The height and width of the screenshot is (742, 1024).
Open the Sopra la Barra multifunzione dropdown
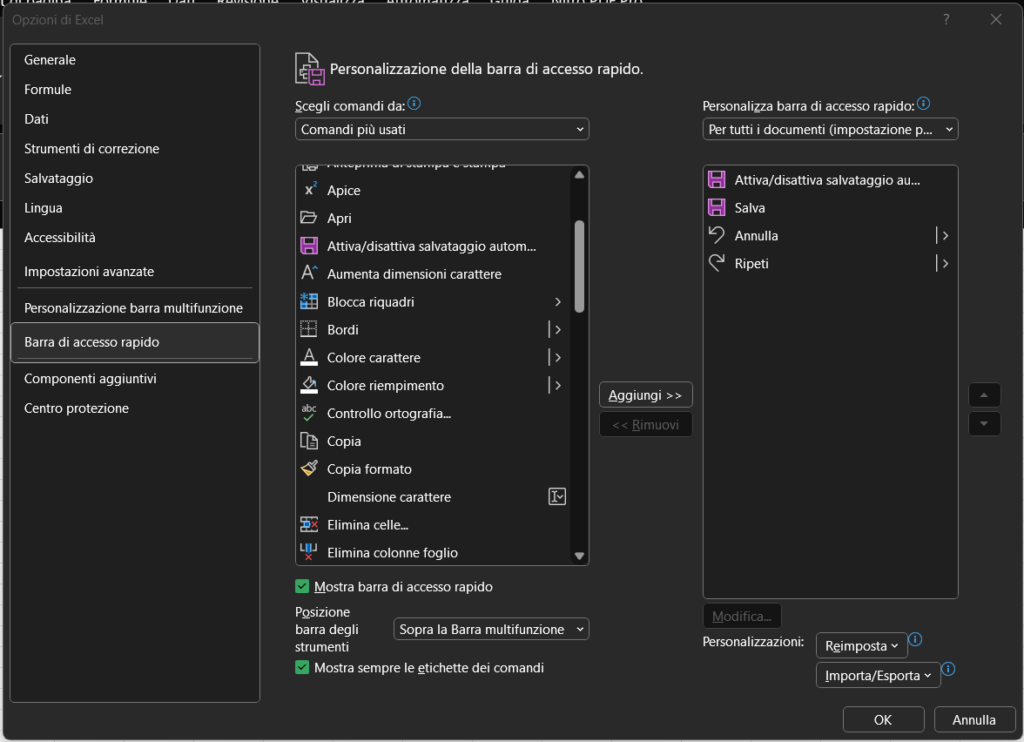click(491, 629)
